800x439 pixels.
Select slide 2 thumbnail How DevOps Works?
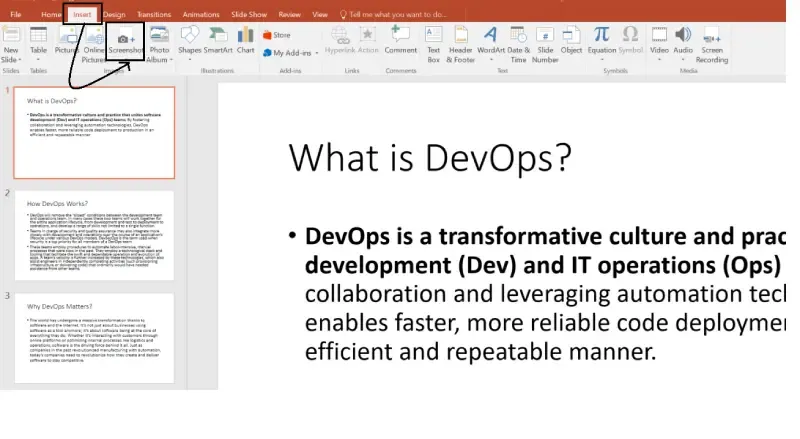tap(94, 236)
